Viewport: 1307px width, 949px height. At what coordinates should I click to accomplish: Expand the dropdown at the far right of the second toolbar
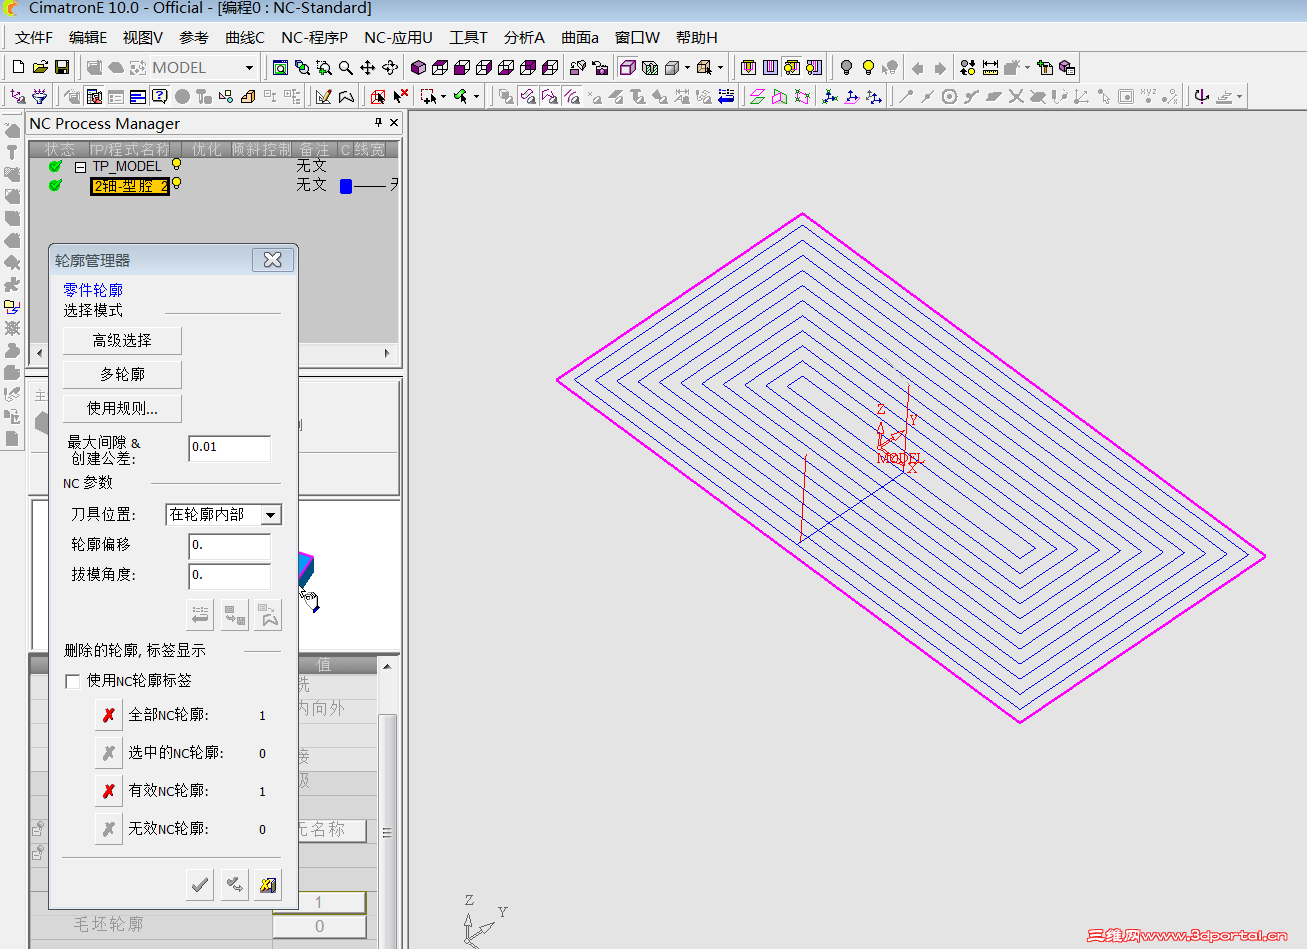point(1239,96)
